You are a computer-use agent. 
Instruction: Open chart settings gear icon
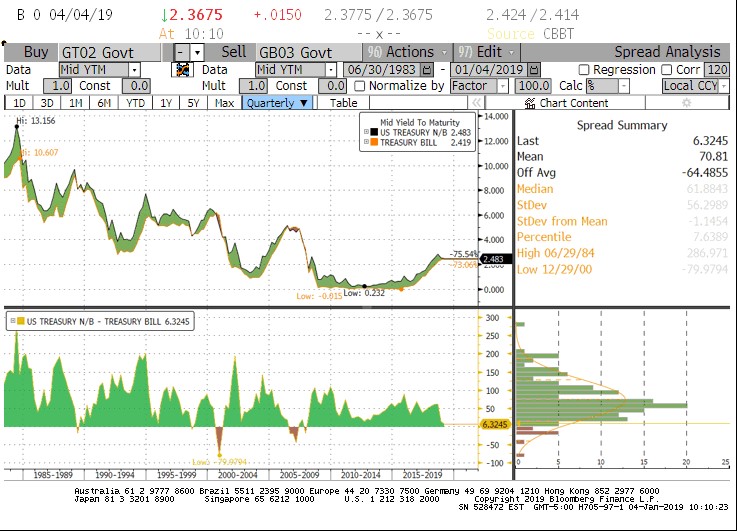coord(686,103)
